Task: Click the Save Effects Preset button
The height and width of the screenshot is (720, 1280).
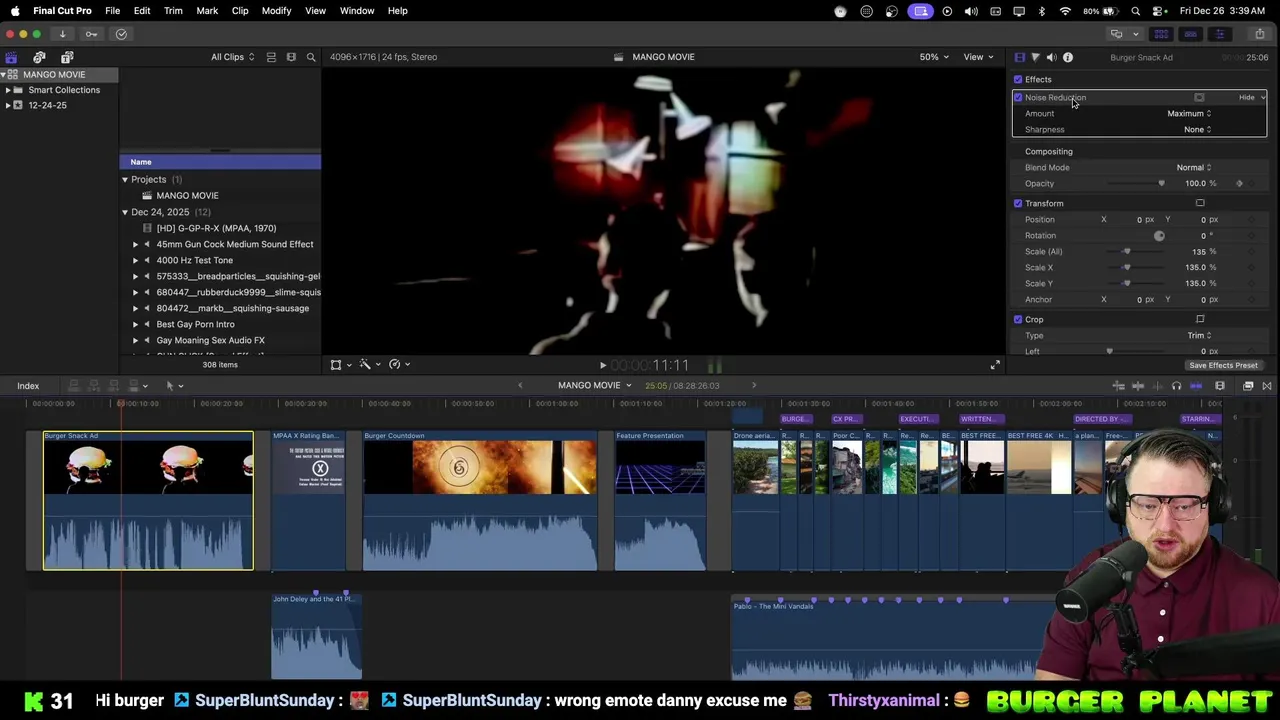Action: (x=1223, y=365)
